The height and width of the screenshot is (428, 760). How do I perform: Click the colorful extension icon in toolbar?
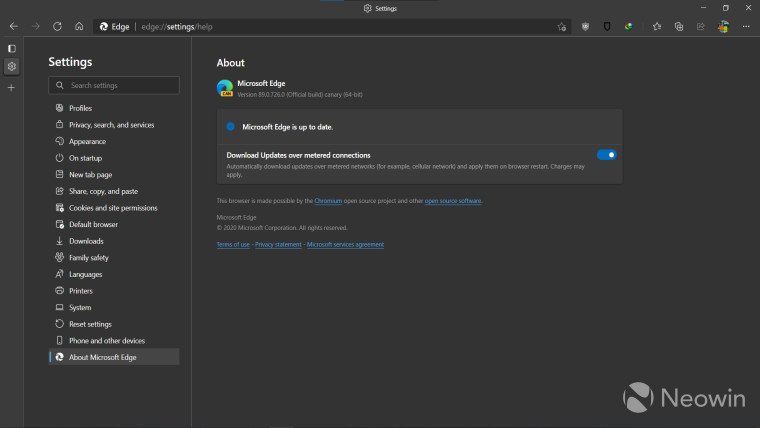[x=629, y=27]
